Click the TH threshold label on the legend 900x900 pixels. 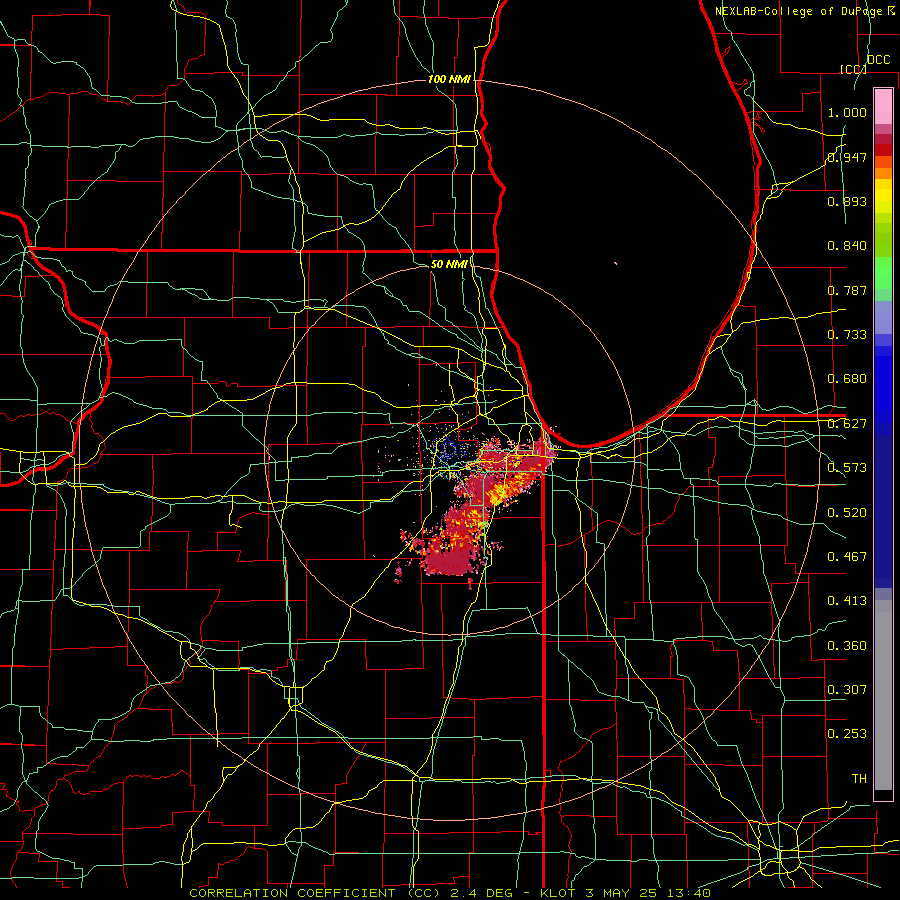pos(859,779)
